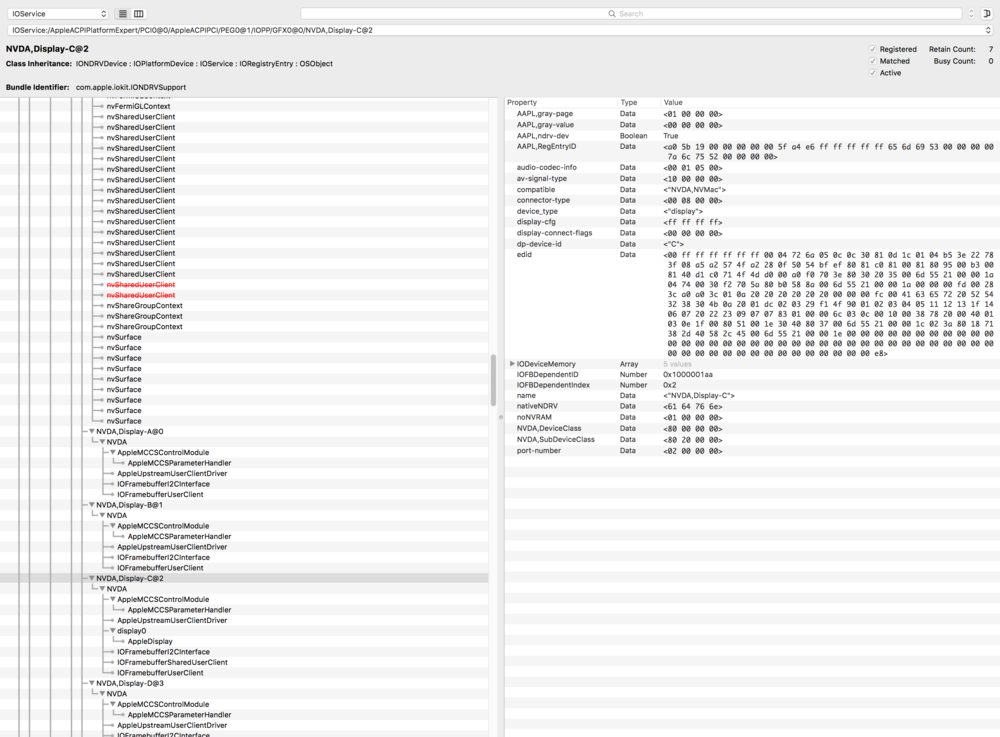Viewport: 1000px width, 737px height.
Task: Click the split pane divider handle
Action: (x=501, y=417)
